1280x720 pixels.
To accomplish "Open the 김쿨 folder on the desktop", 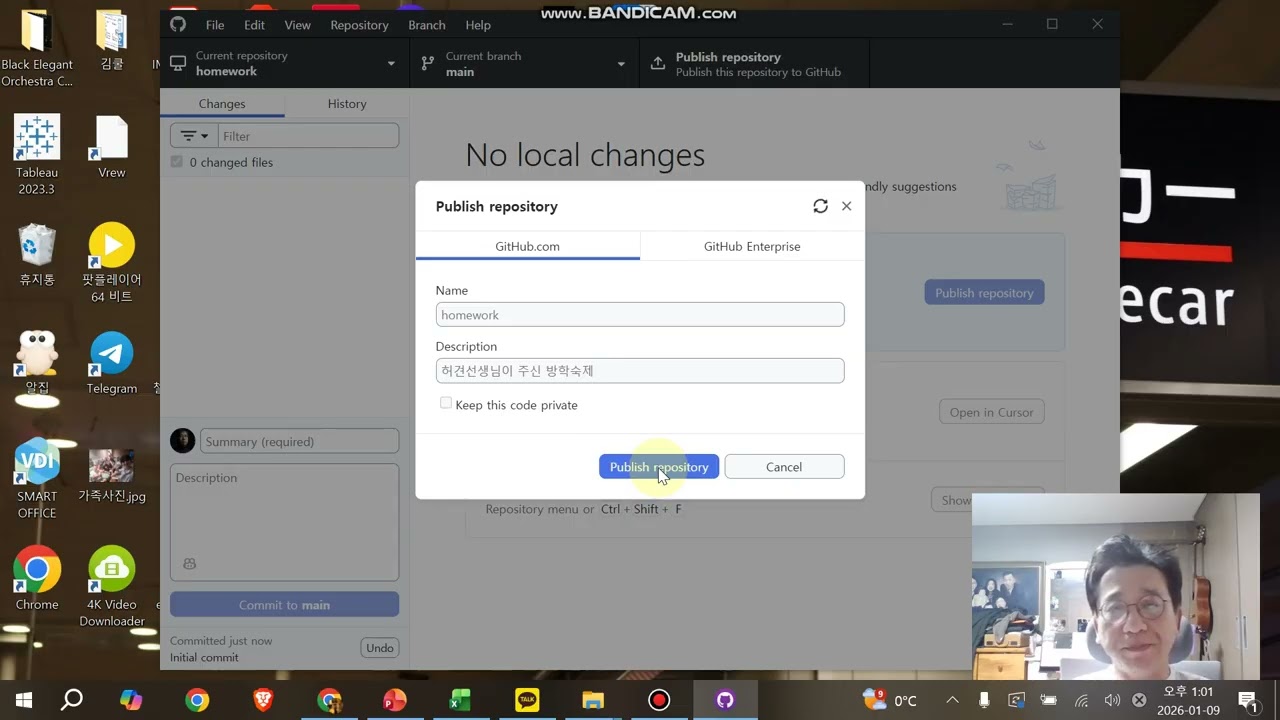I will pyautogui.click(x=112, y=41).
